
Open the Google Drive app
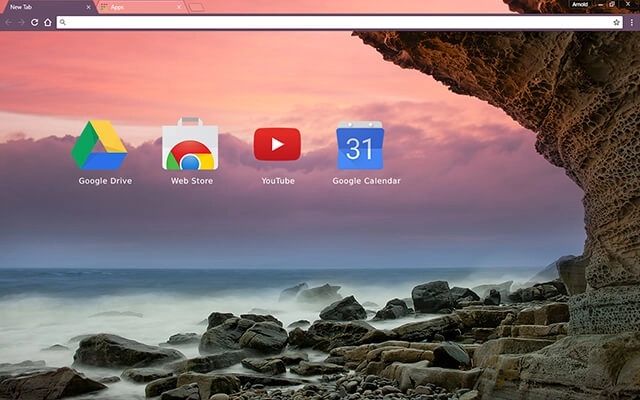tap(99, 145)
